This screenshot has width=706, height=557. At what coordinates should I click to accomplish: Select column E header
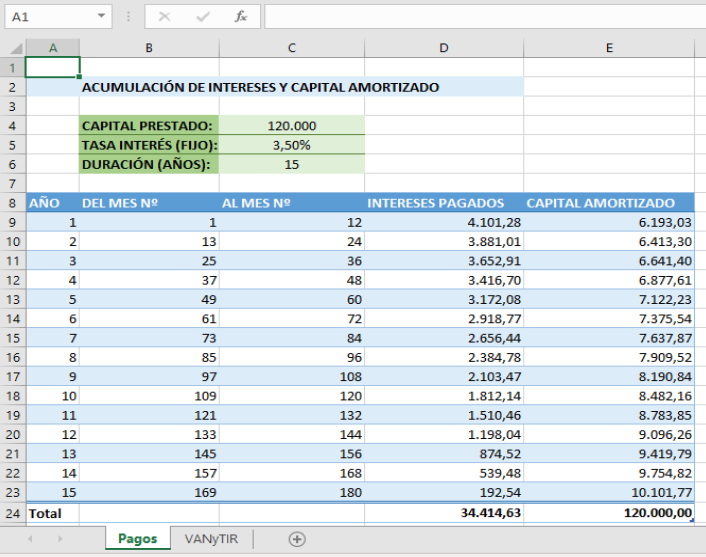(x=609, y=48)
